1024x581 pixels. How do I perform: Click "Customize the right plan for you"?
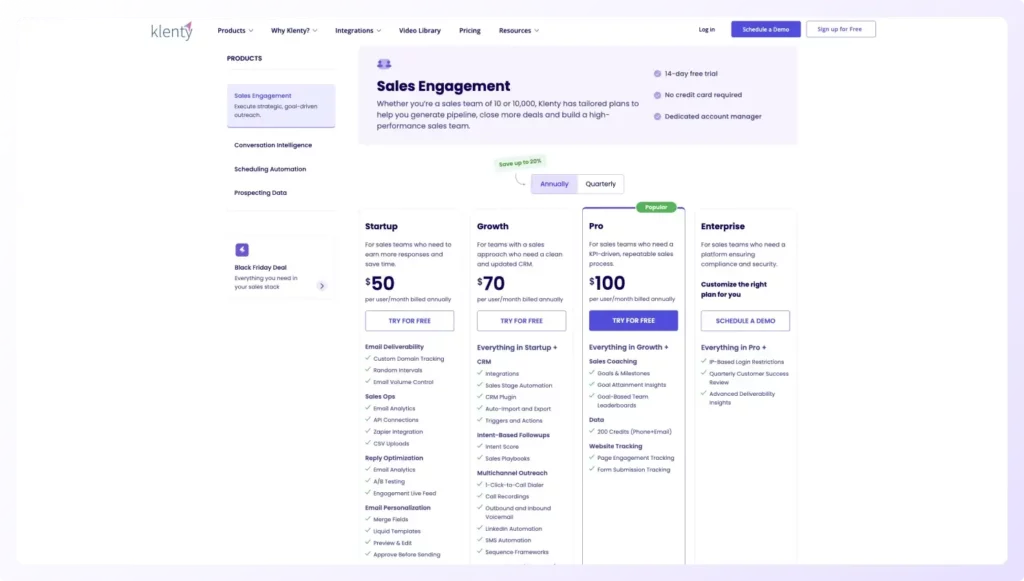coord(733,289)
